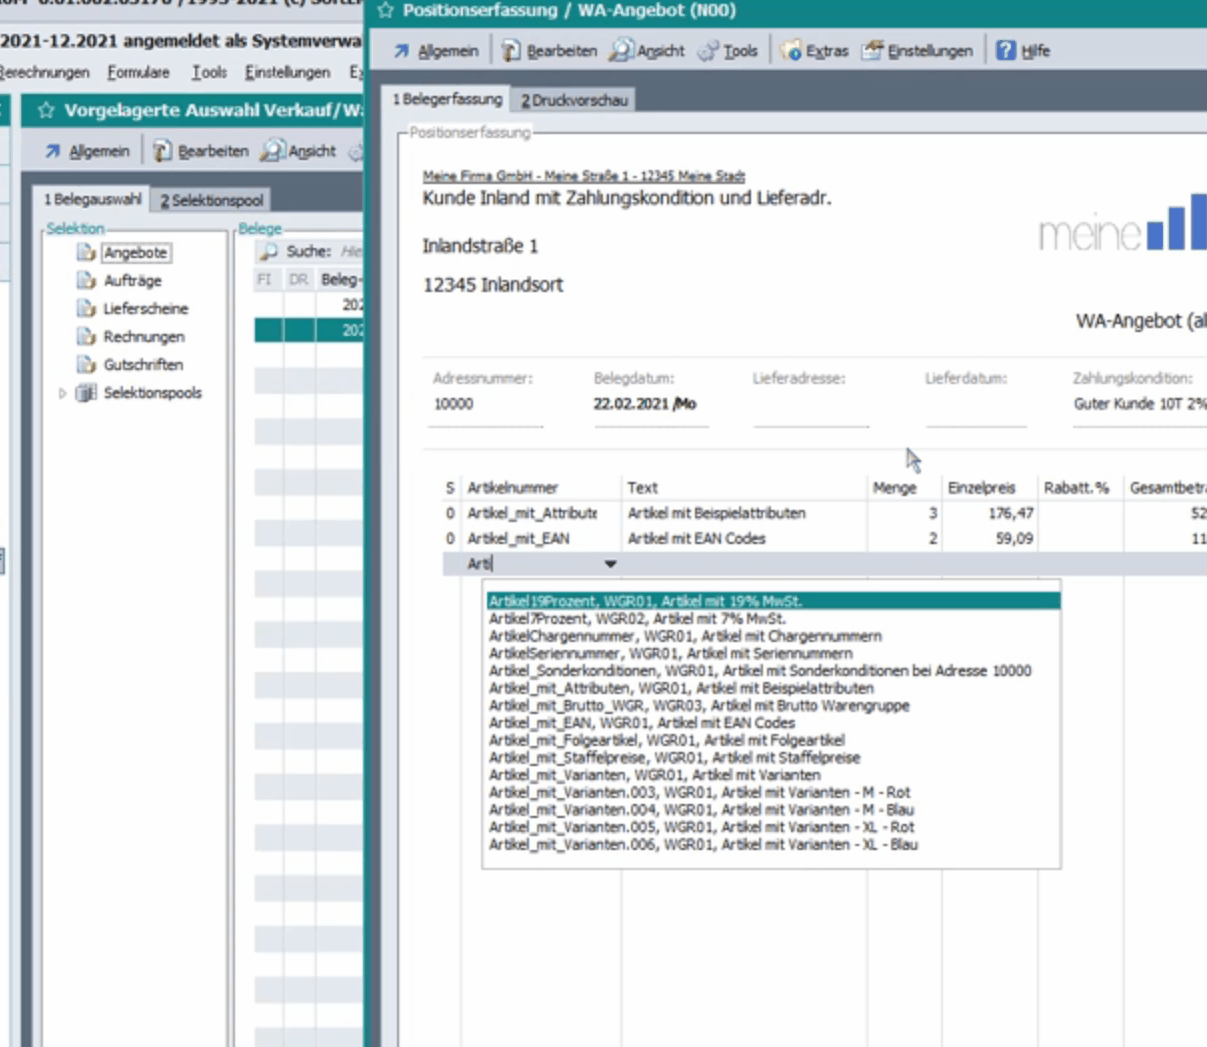Click the Suche magnifier icon in Belege
1207x1047 pixels.
pyautogui.click(x=269, y=251)
